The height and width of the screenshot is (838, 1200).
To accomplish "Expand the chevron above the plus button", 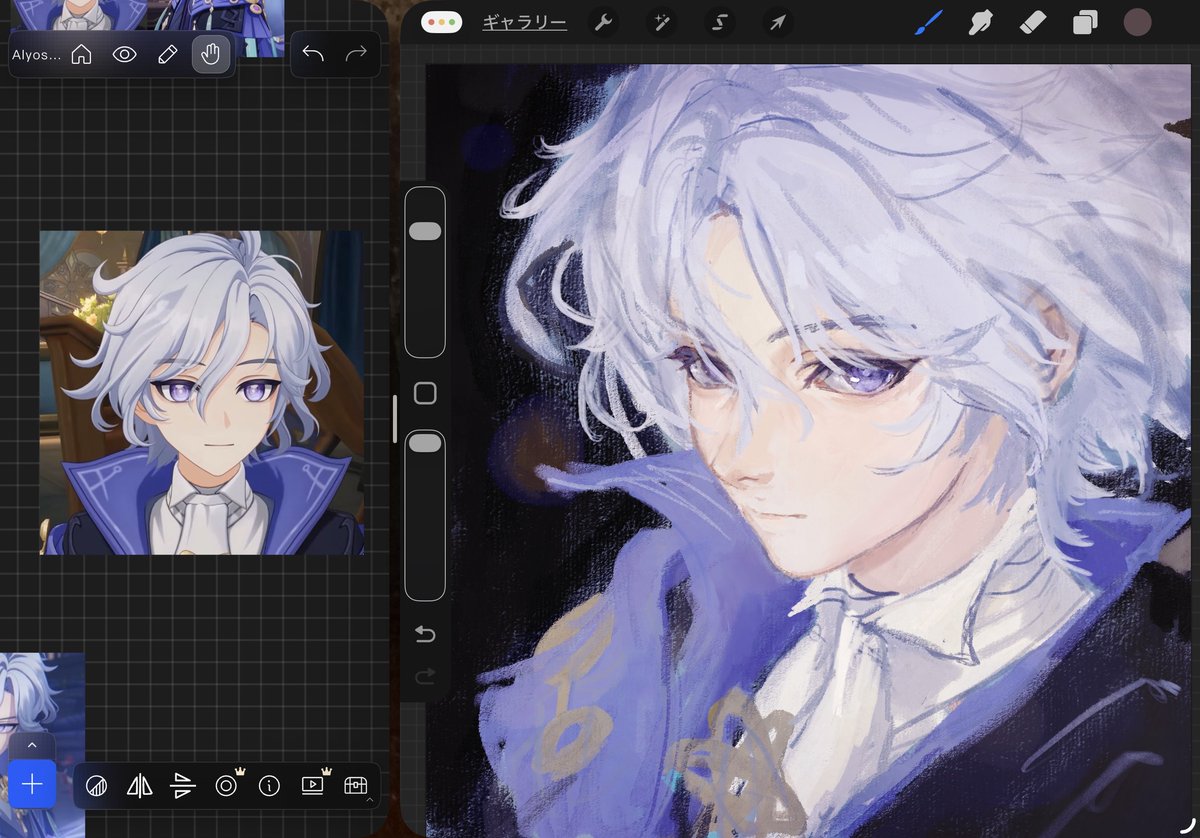I will pos(32,745).
